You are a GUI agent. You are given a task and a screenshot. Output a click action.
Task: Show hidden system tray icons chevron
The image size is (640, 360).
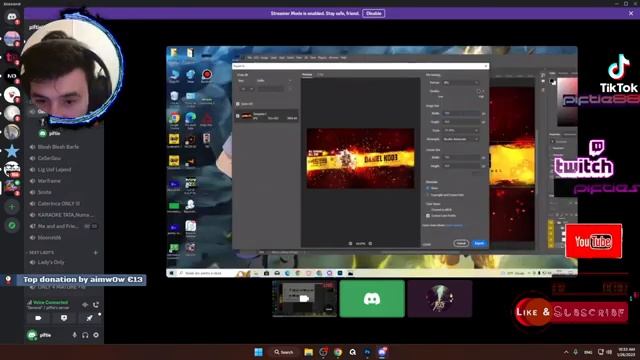[566, 352]
